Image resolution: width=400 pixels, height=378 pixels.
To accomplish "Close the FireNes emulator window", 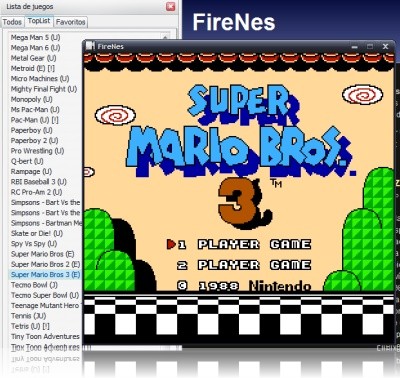I will [x=385, y=46].
